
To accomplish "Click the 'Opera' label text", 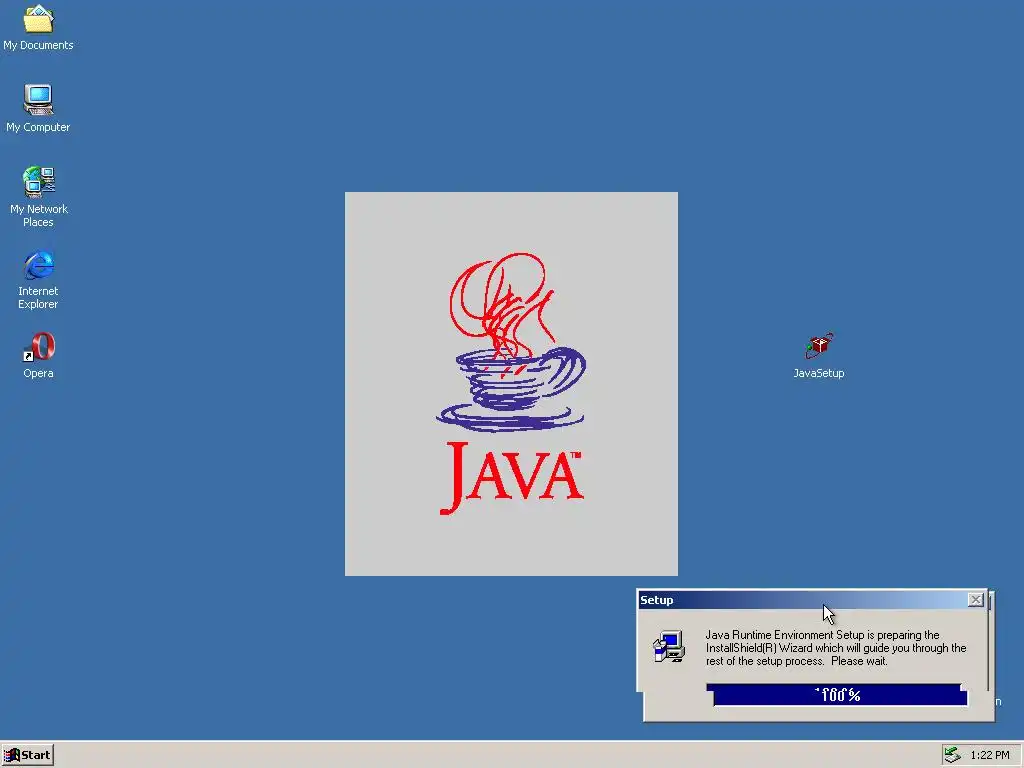I will [39, 373].
